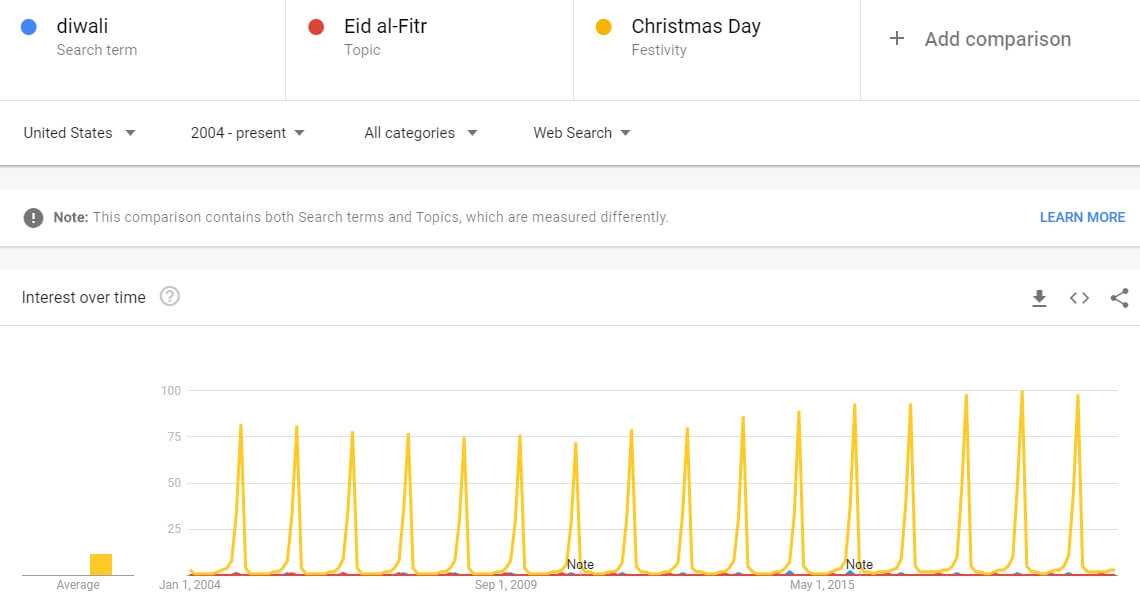Click the plus icon to add comparison
The height and width of the screenshot is (609, 1140).
pyautogui.click(x=897, y=39)
